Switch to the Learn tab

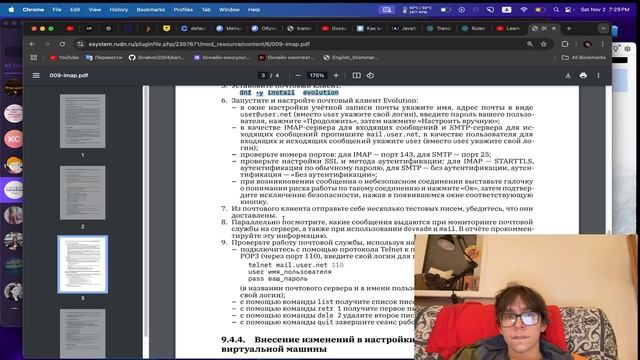click(509, 29)
